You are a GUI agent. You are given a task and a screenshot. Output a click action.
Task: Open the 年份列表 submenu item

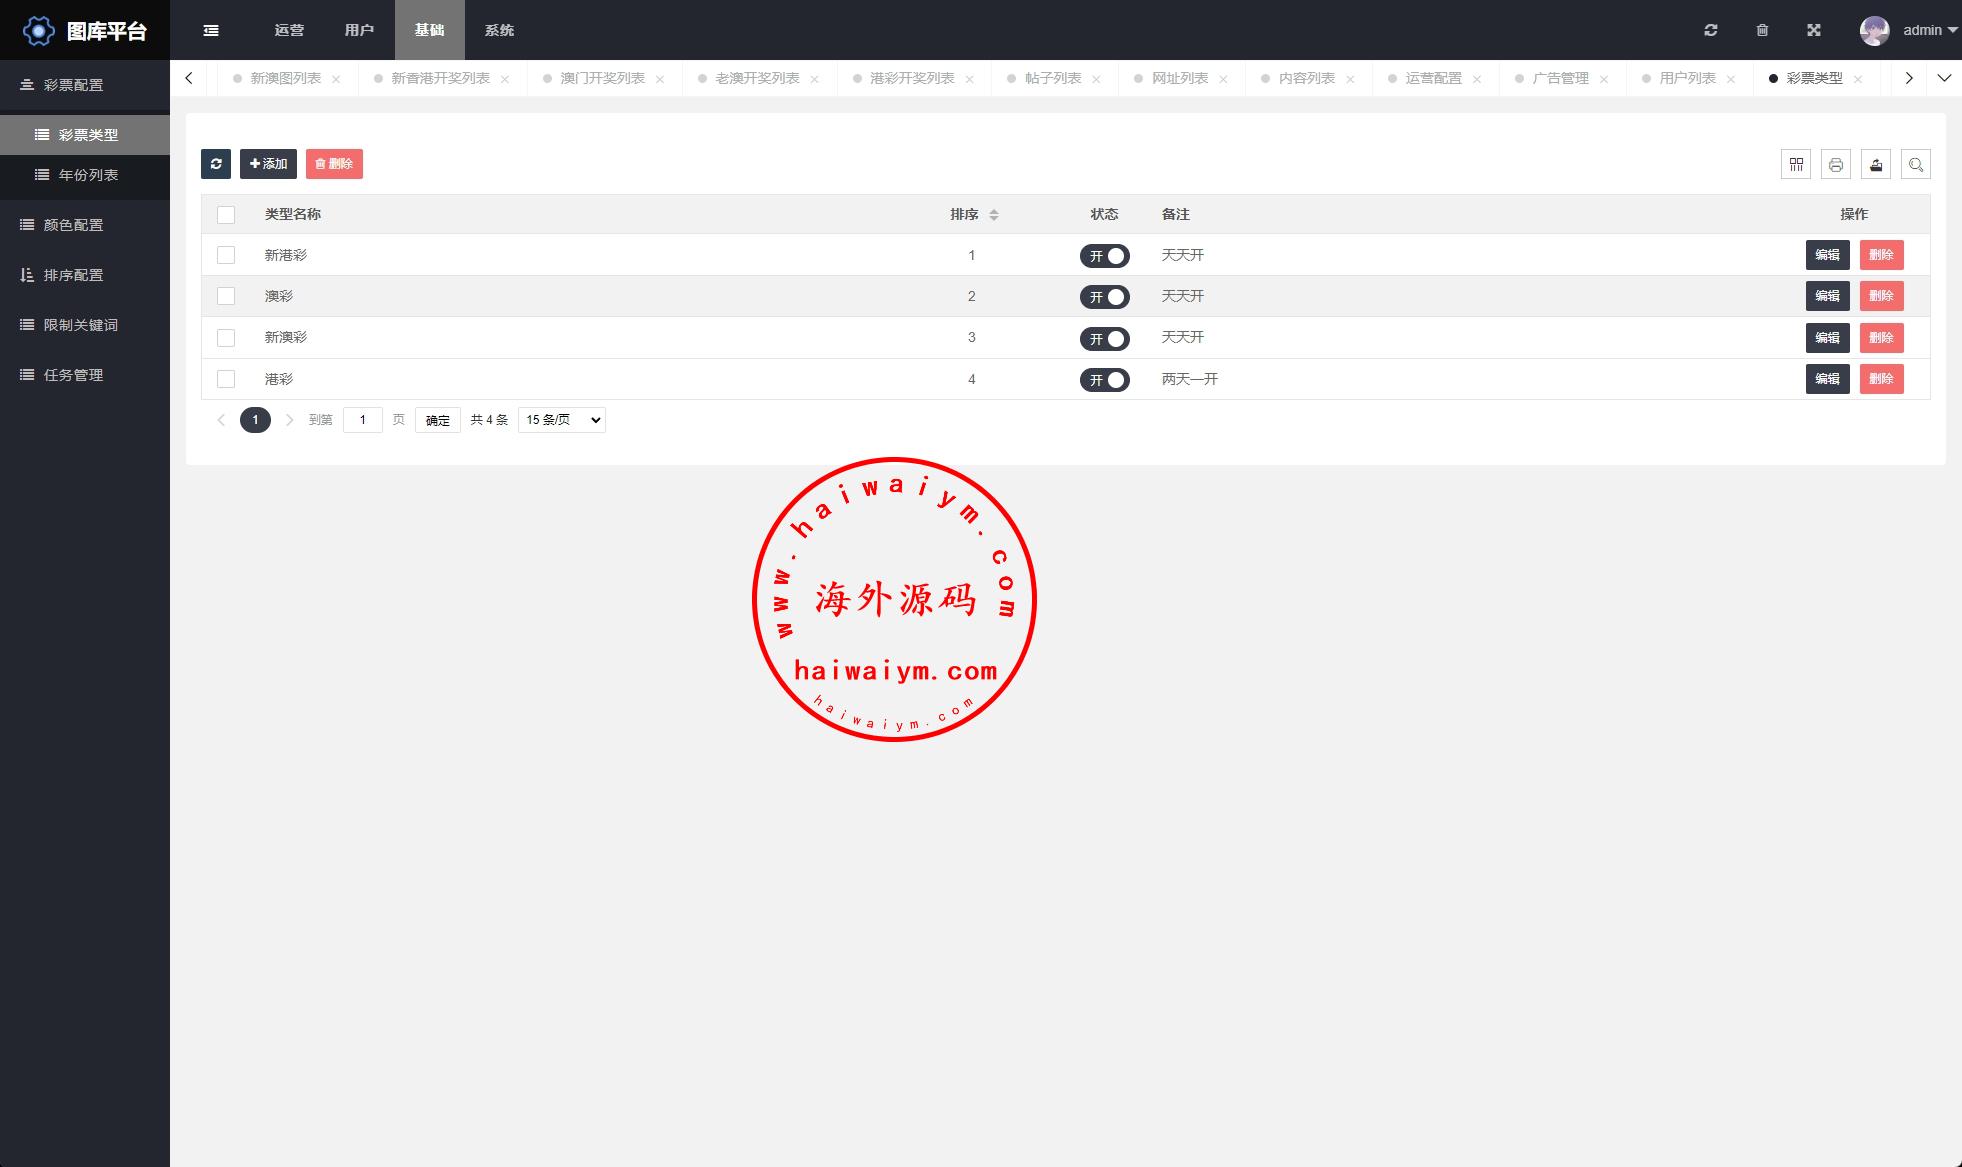pyautogui.click(x=85, y=175)
